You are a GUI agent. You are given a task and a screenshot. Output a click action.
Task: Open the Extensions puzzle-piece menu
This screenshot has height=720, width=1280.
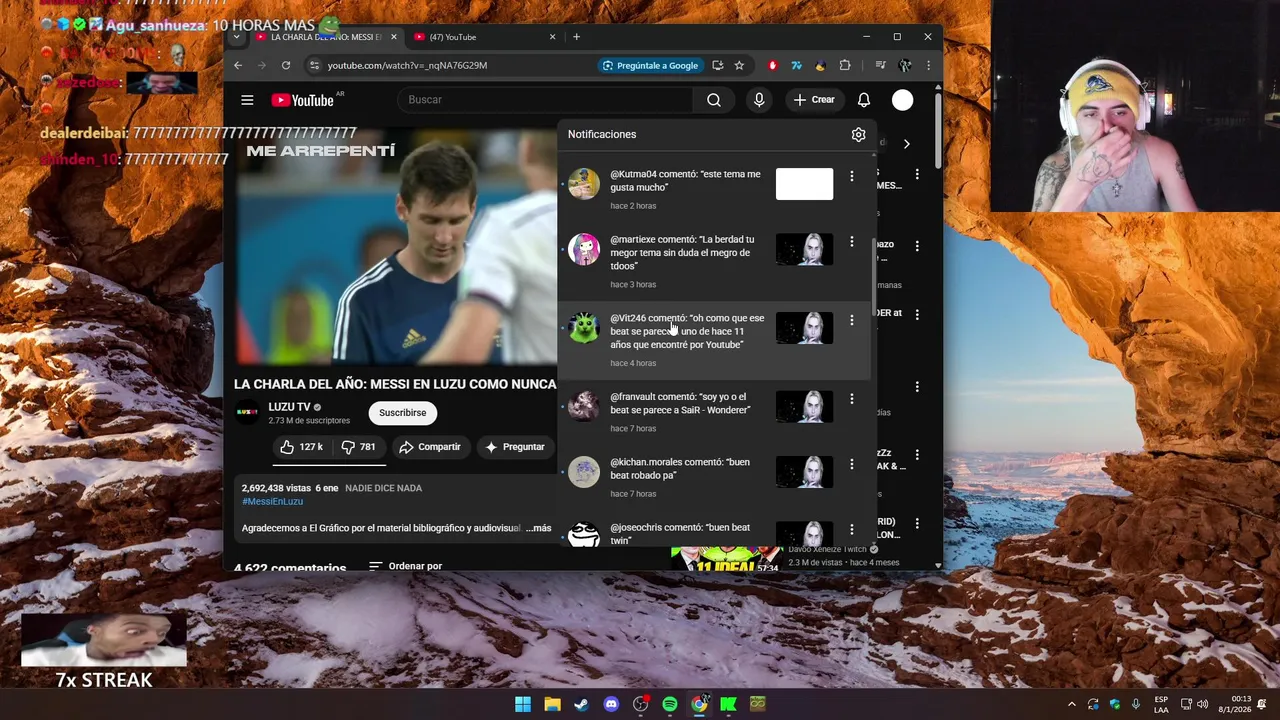(x=845, y=65)
